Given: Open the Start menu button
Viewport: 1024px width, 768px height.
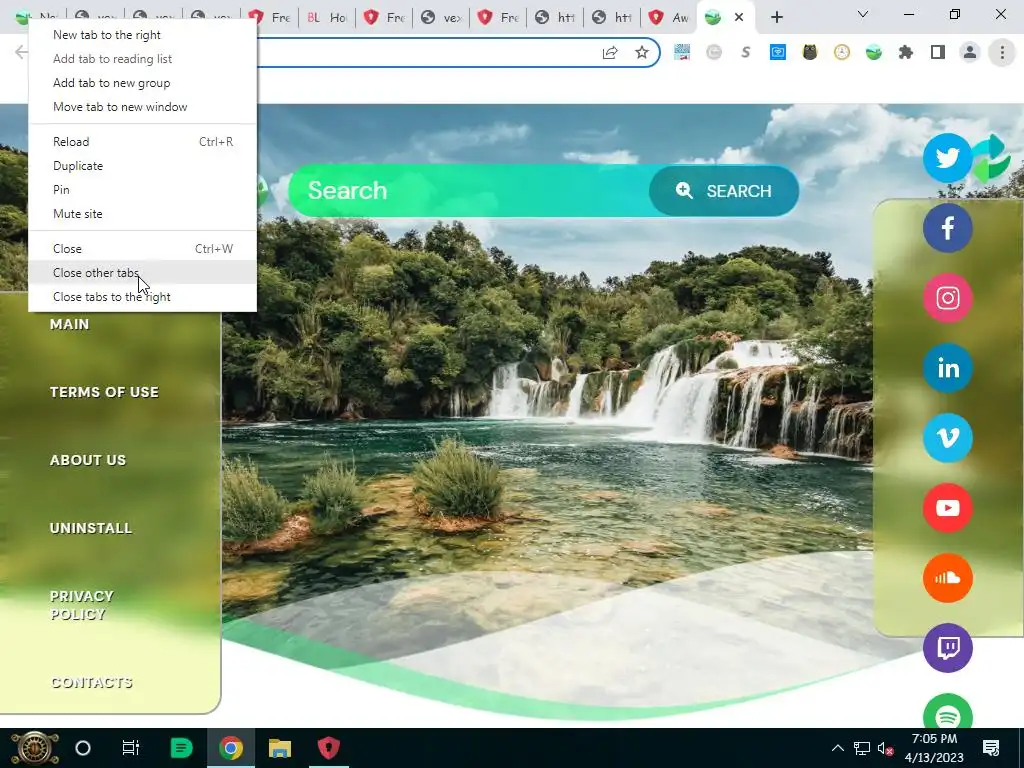Looking at the screenshot, I should 34,748.
